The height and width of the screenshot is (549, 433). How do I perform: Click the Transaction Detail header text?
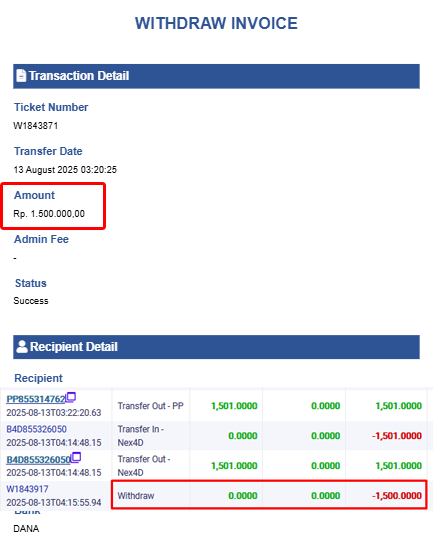(79, 76)
